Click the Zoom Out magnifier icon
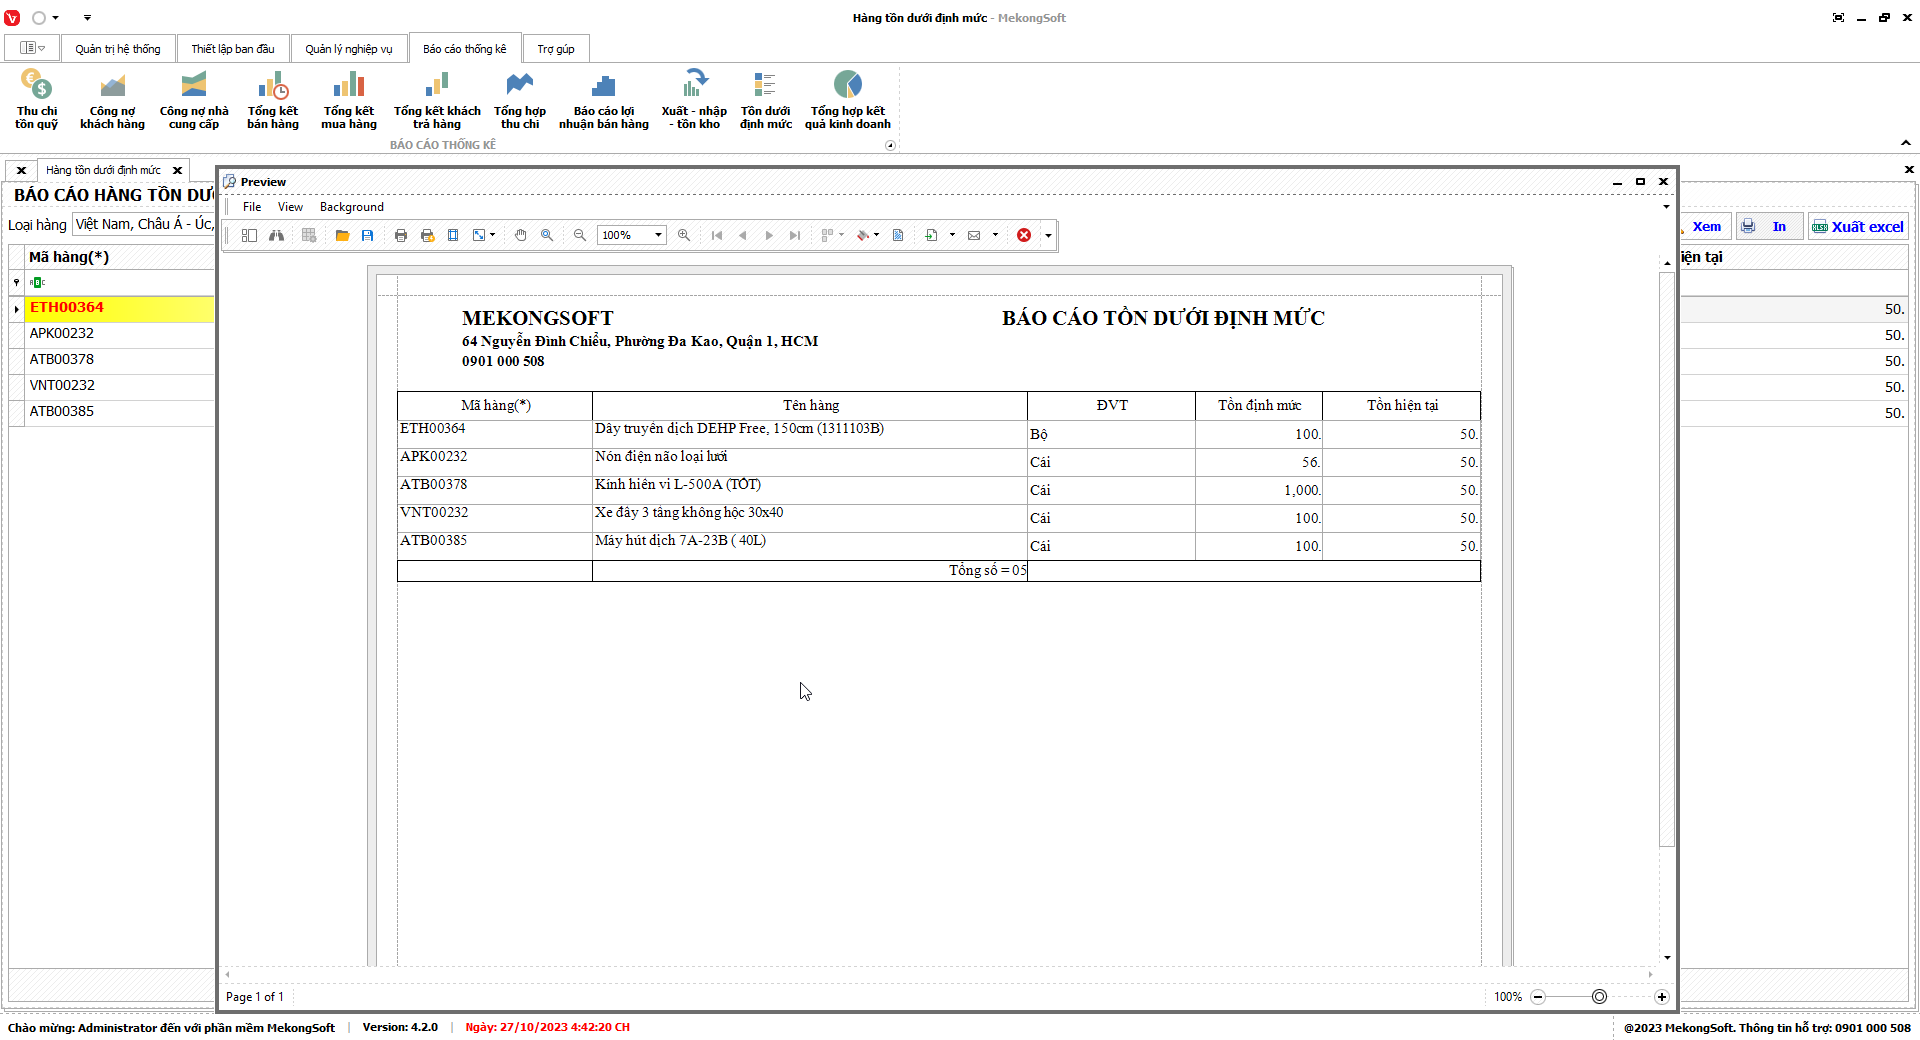Image resolution: width=1920 pixels, height=1040 pixels. (580, 235)
